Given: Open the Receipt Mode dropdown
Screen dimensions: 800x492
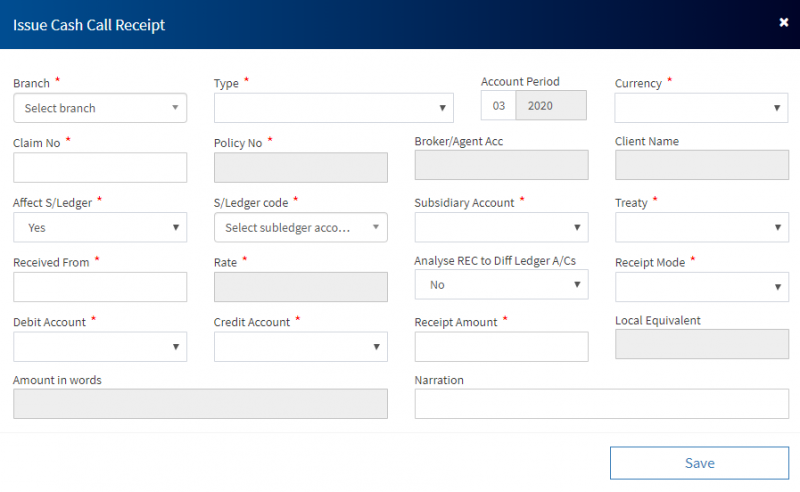Looking at the screenshot, I should 701,288.
